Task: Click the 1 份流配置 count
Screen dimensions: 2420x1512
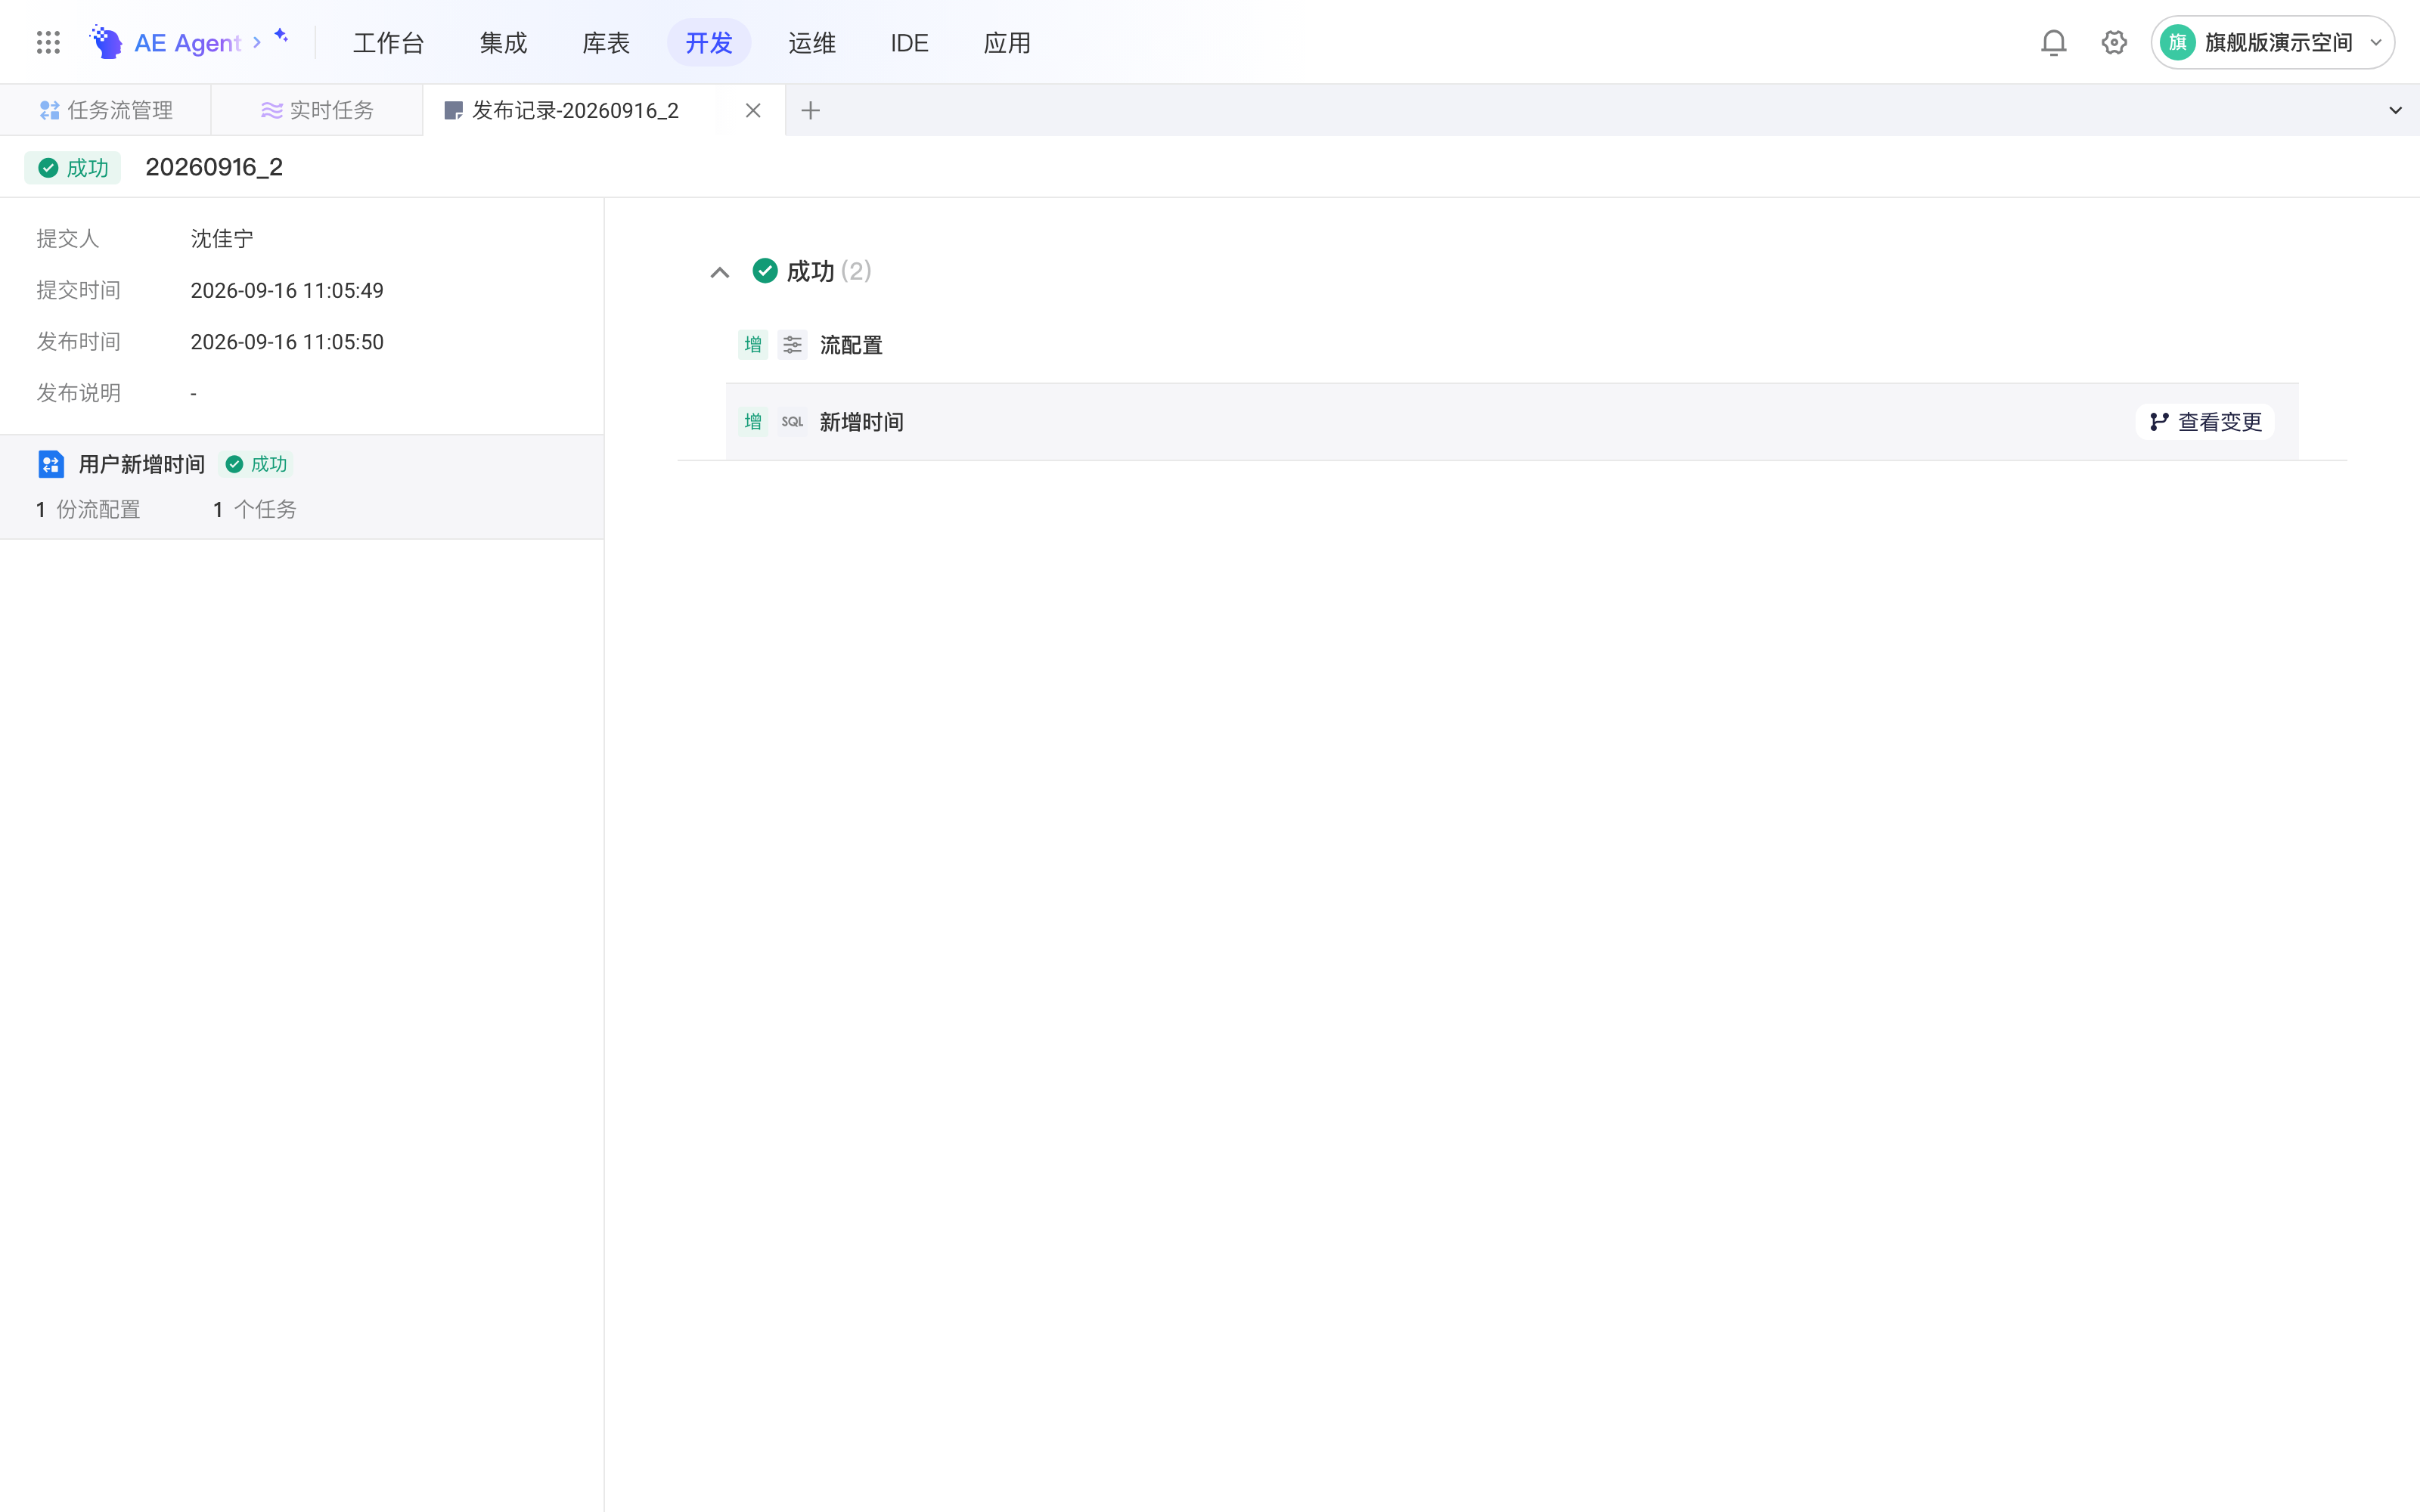Action: tap(88, 510)
